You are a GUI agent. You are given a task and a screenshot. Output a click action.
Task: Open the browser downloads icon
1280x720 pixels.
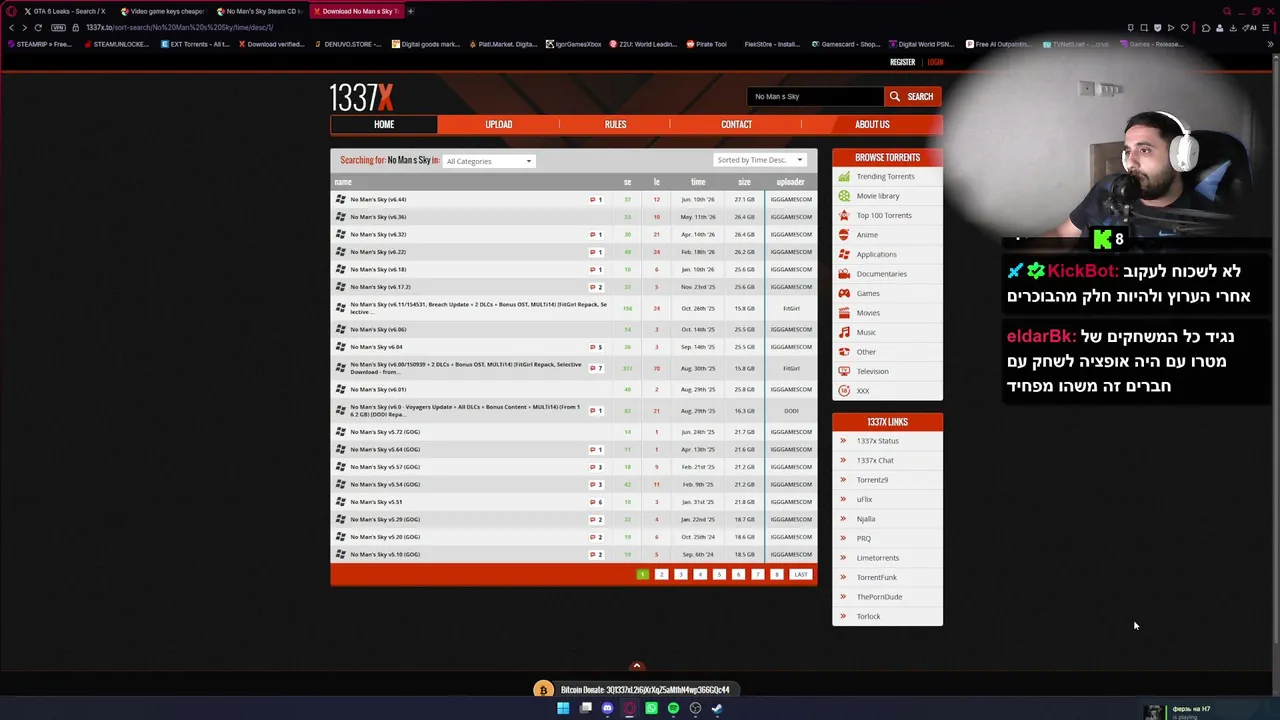[1233, 27]
